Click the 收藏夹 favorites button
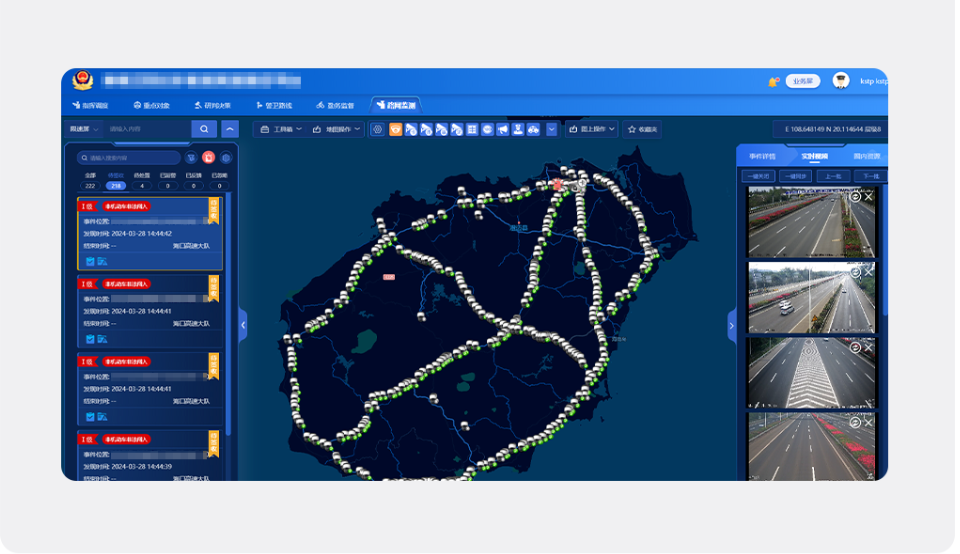 [643, 129]
